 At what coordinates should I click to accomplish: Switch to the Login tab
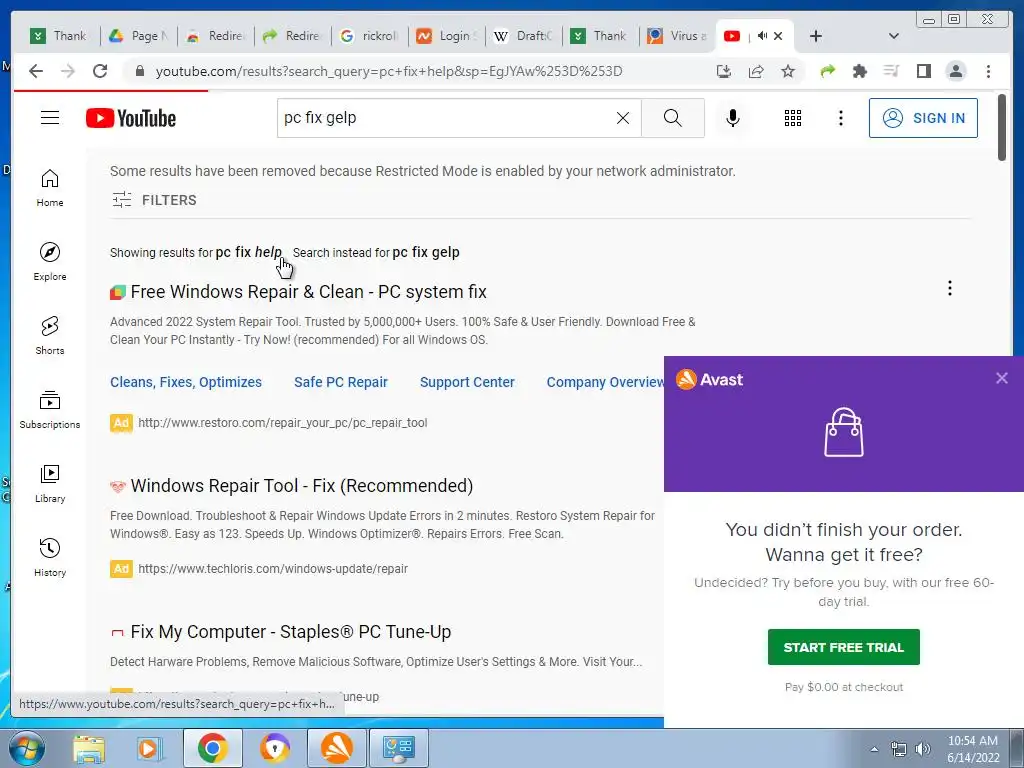(446, 36)
